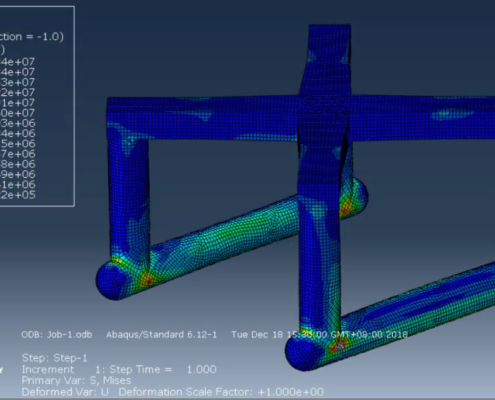Click the legend header ending '= -1.0)'
This screenshot has width=495, height=400.
pyautogui.click(x=32, y=36)
